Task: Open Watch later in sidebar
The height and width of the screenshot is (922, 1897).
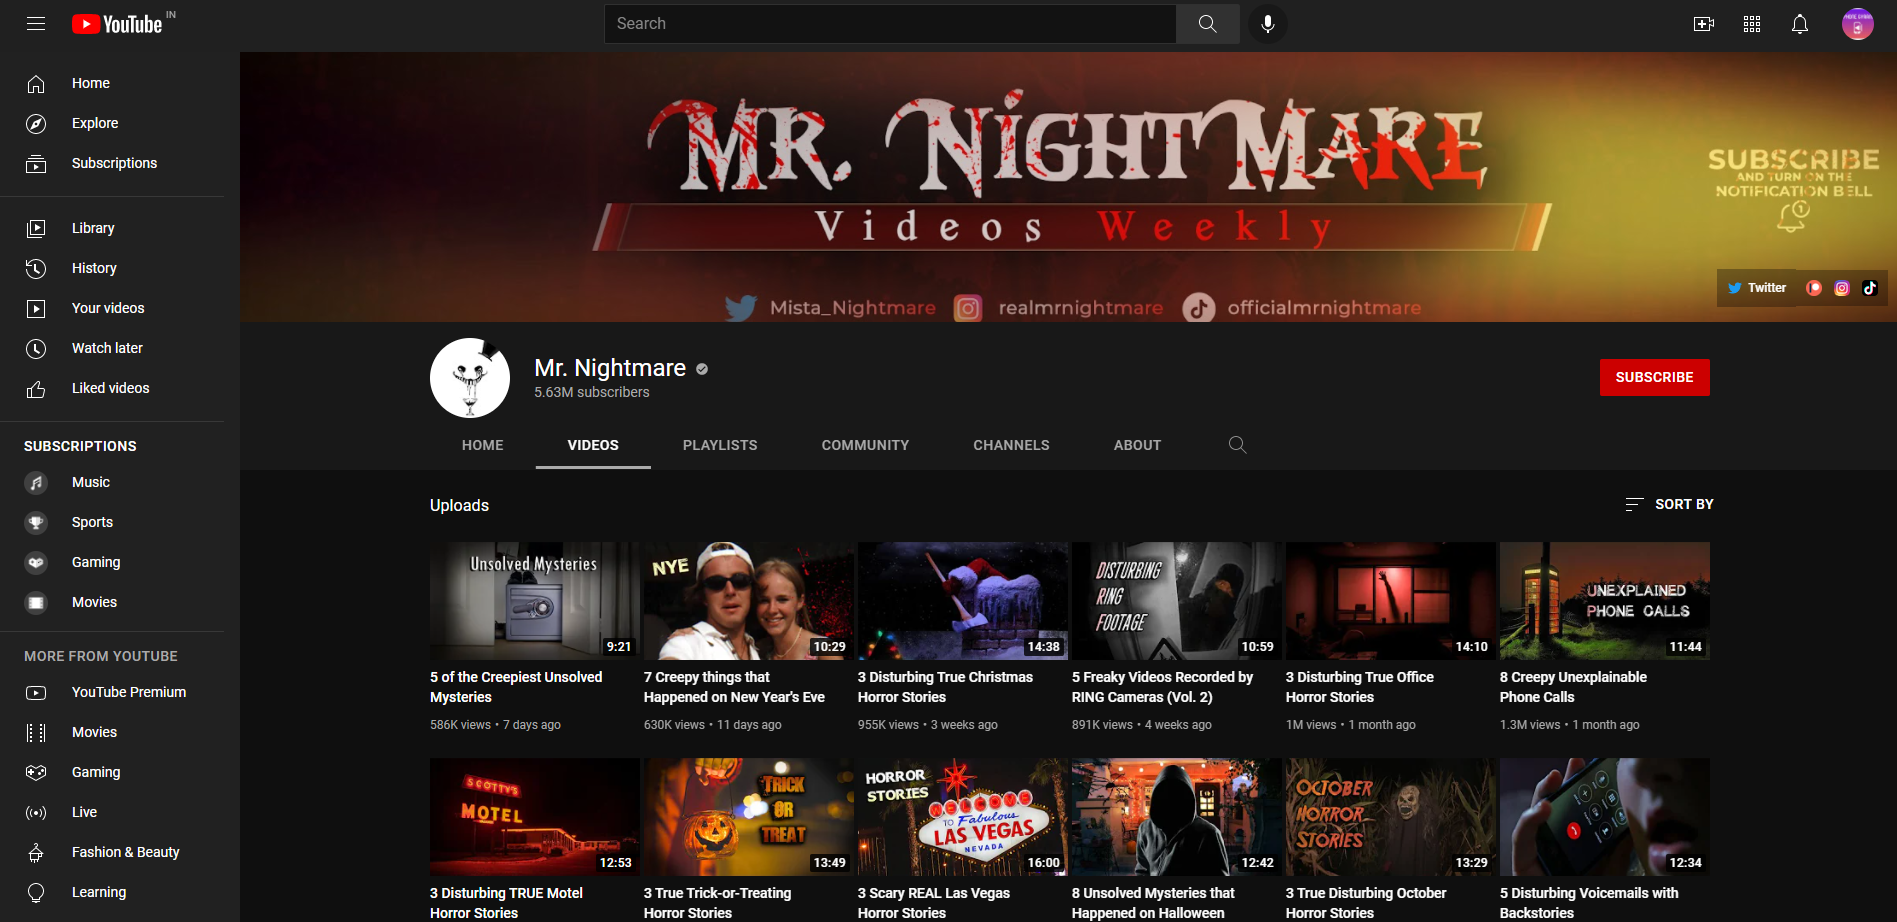Action: 107,348
